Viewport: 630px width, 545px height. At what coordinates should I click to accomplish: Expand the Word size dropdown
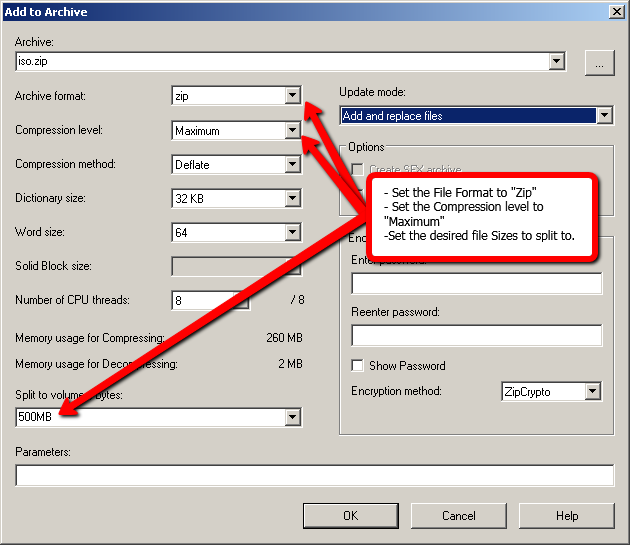point(292,232)
